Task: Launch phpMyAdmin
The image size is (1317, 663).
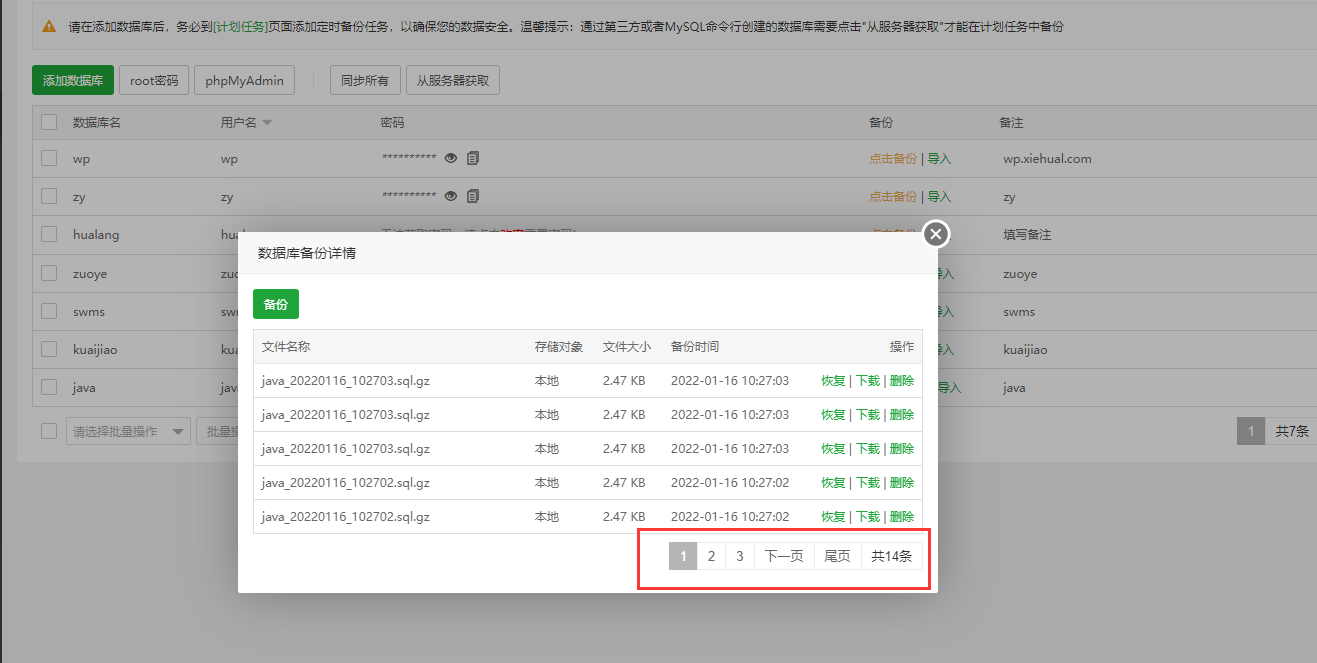Action: 245,80
